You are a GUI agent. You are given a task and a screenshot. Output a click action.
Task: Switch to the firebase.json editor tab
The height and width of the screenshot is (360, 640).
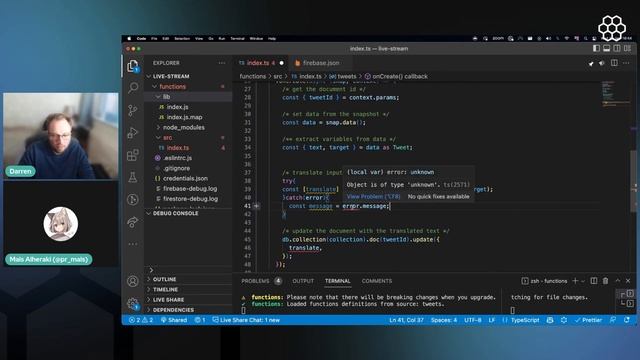[x=321, y=63]
